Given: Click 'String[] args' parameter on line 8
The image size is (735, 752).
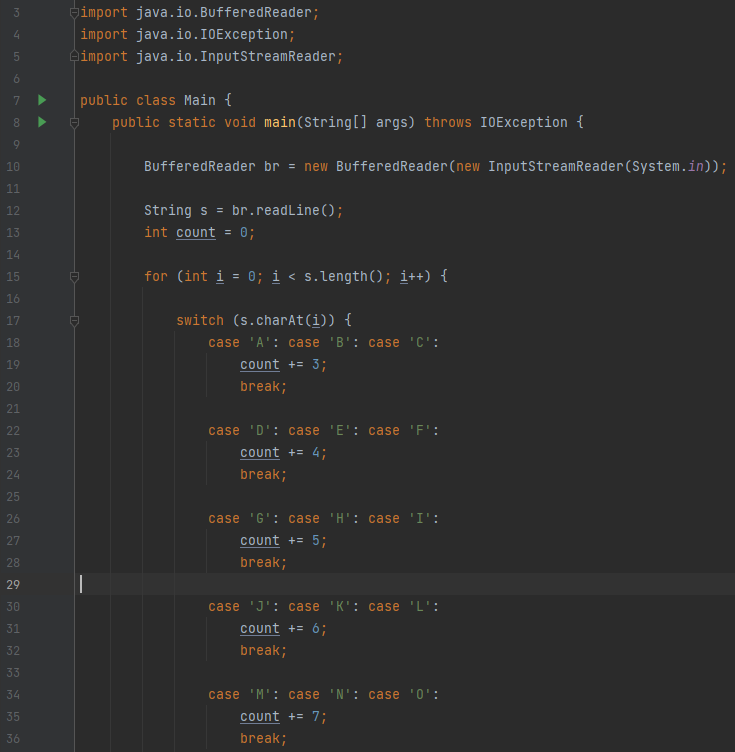Looking at the screenshot, I should click(x=355, y=122).
